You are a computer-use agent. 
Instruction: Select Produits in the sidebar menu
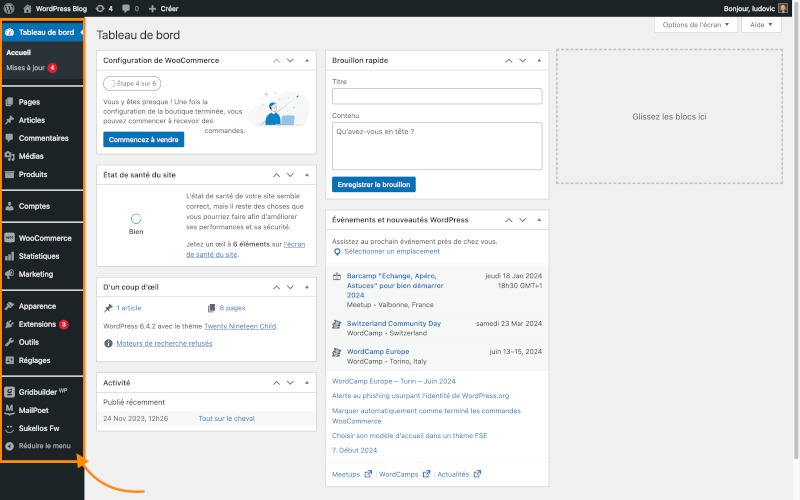coord(33,174)
